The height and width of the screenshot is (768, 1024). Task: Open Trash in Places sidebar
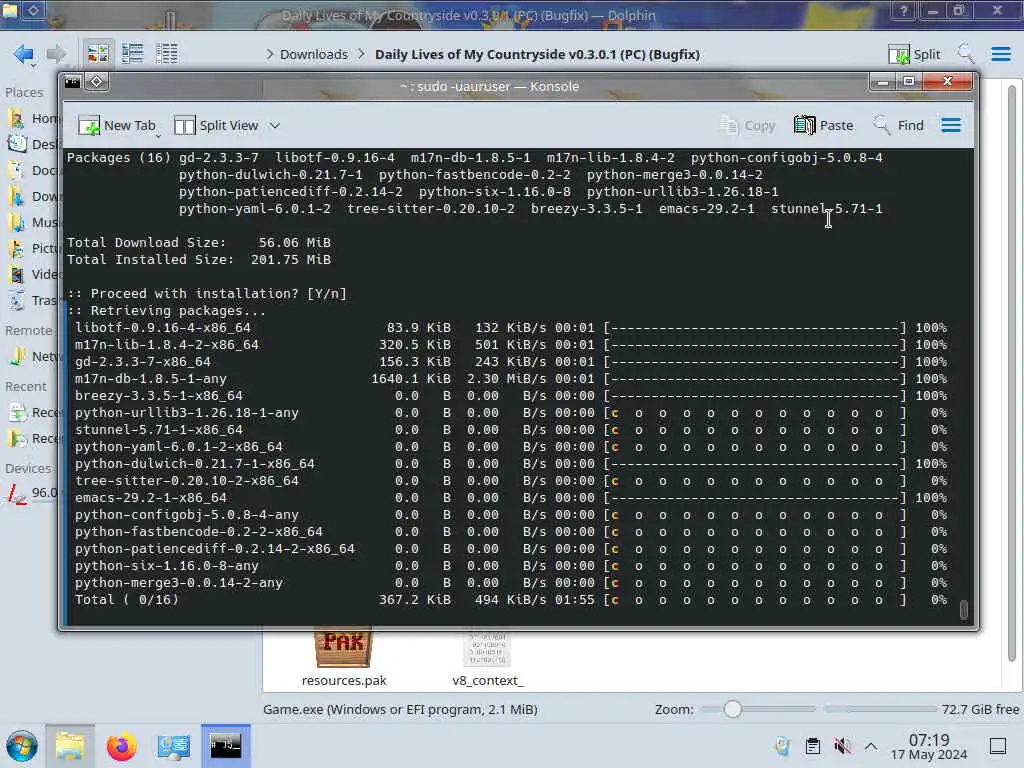(x=33, y=300)
